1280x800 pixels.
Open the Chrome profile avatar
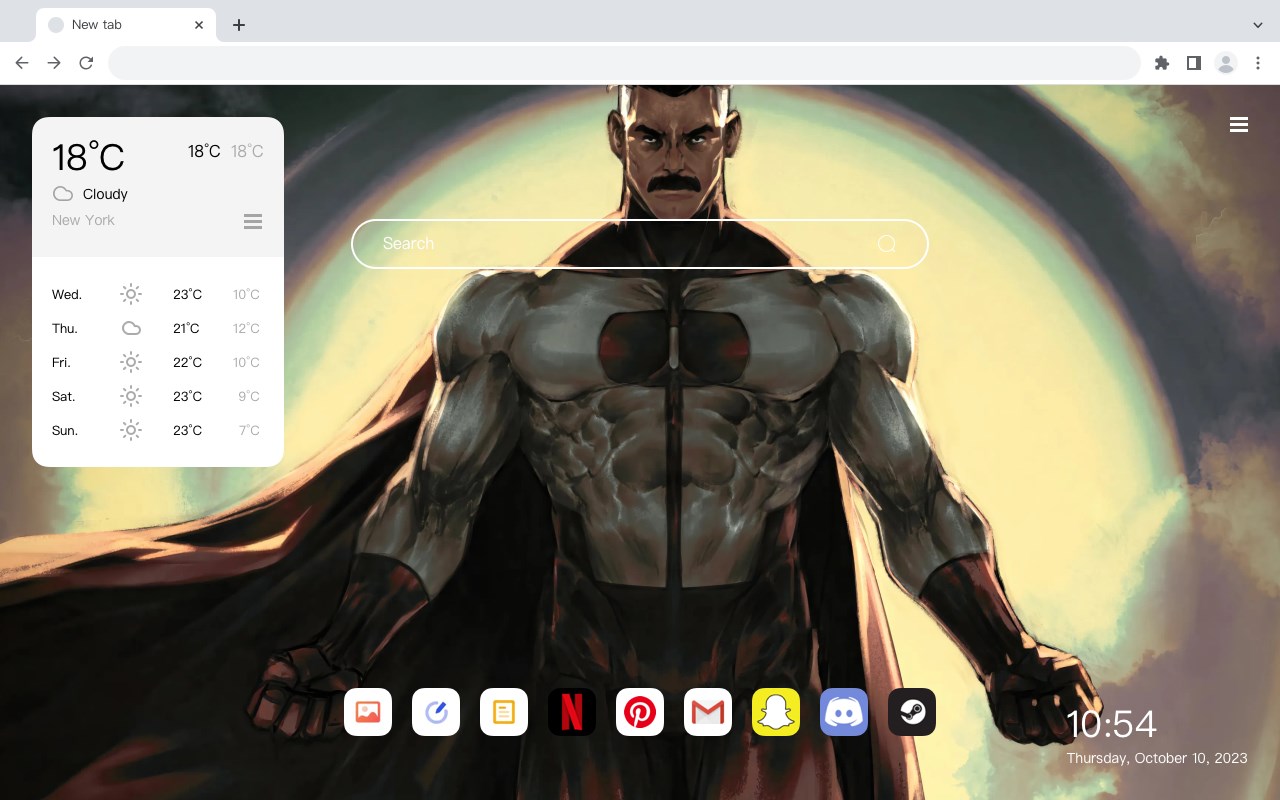[1226, 63]
